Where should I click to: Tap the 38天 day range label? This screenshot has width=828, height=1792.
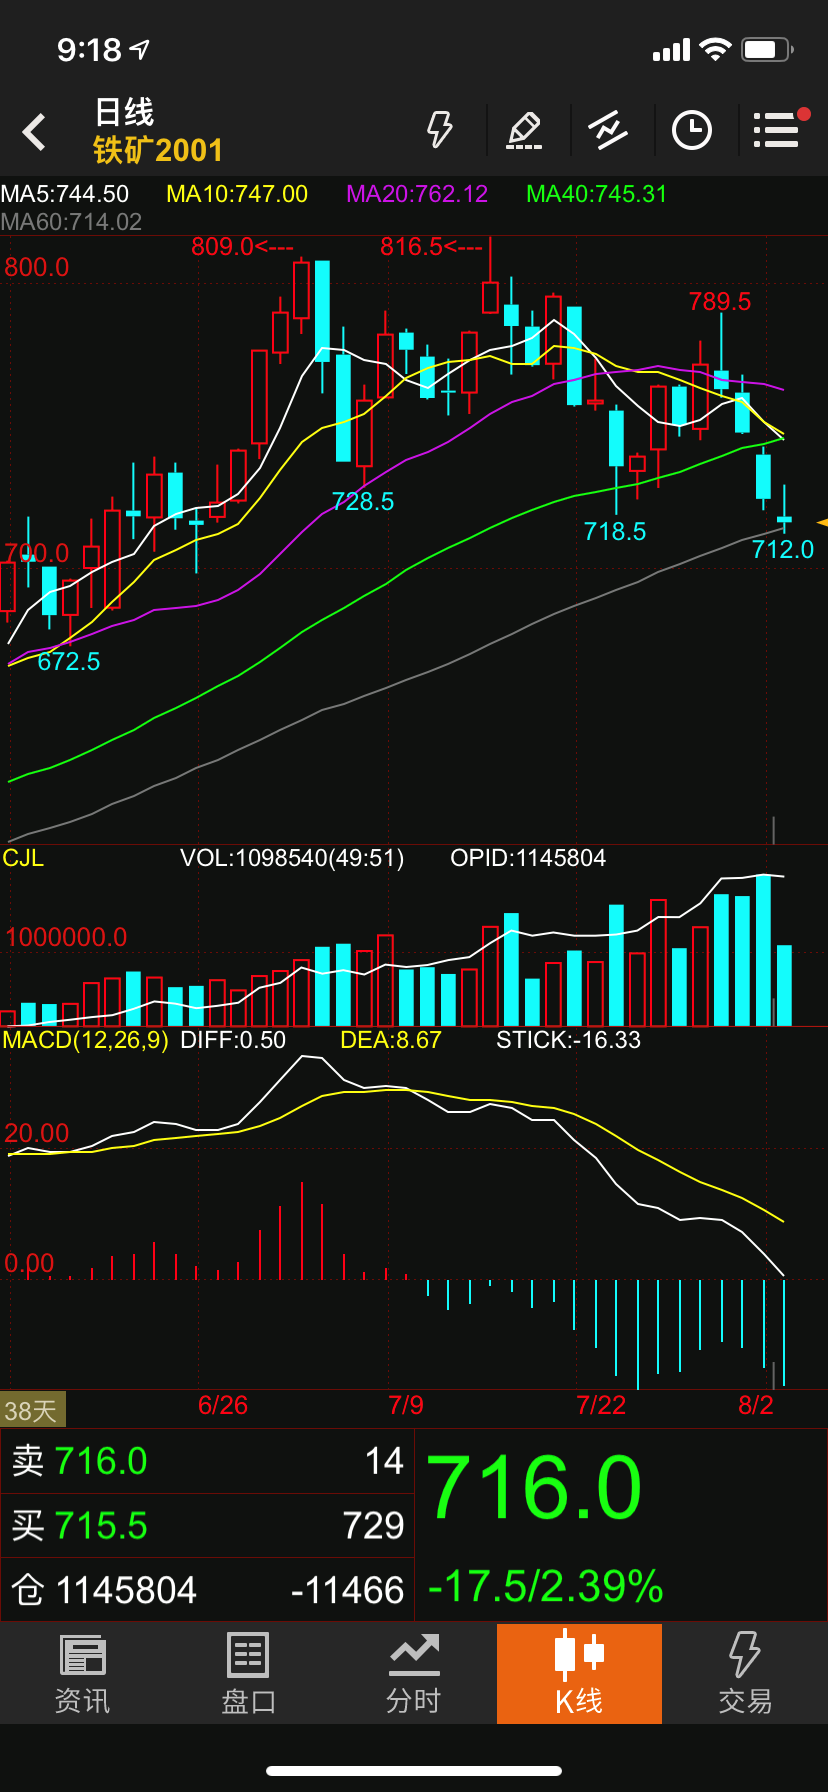coord(32,1410)
